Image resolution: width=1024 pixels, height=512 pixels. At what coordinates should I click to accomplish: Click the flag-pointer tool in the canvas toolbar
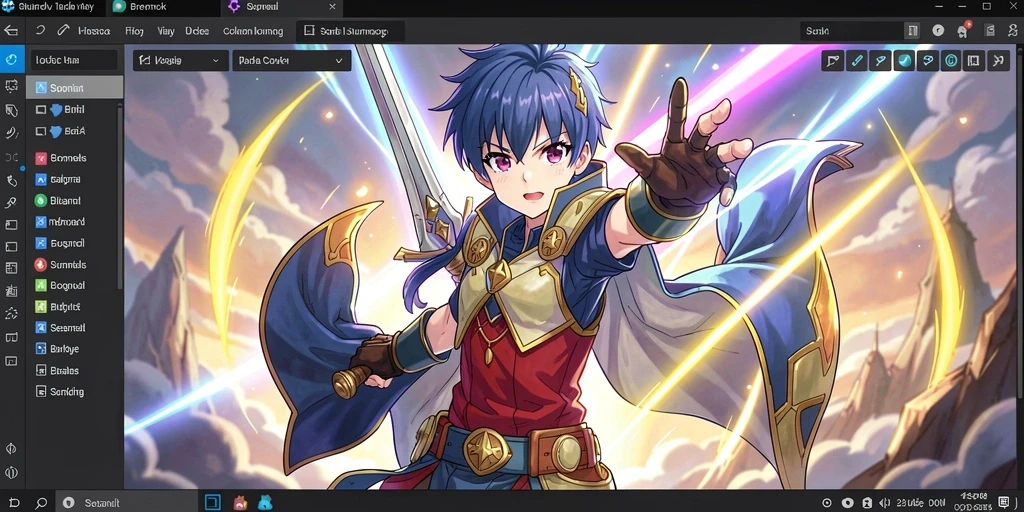pos(833,61)
